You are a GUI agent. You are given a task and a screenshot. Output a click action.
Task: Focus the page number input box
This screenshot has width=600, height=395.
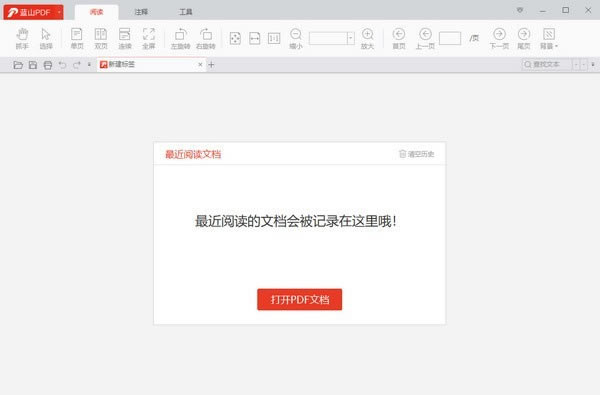pyautogui.click(x=450, y=38)
